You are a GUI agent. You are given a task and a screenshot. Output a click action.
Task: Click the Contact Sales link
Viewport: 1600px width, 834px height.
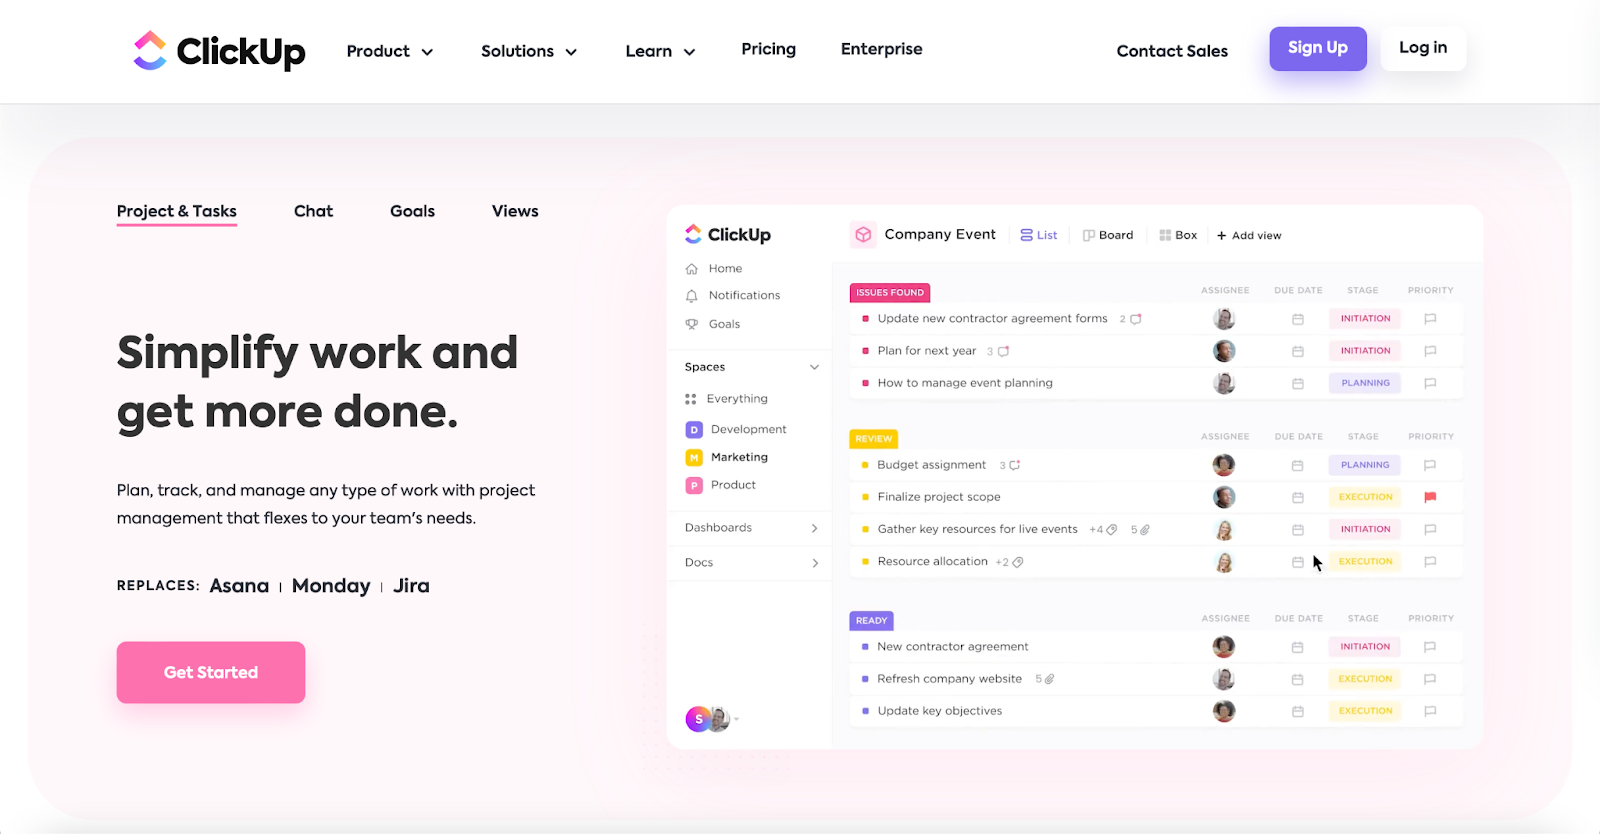pyautogui.click(x=1172, y=51)
